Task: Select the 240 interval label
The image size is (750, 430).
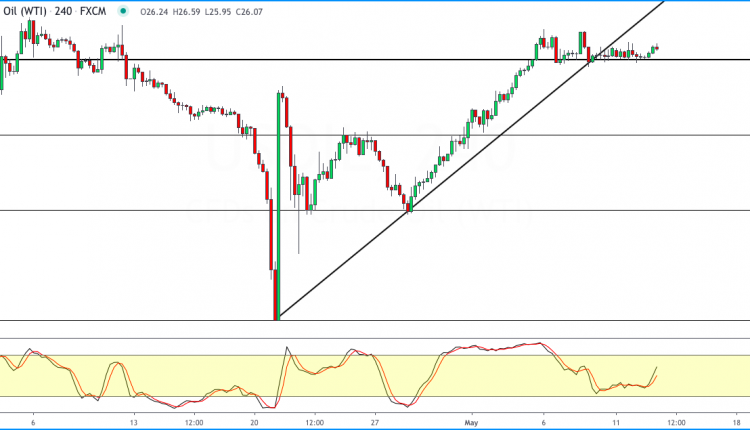Action: 64,11
